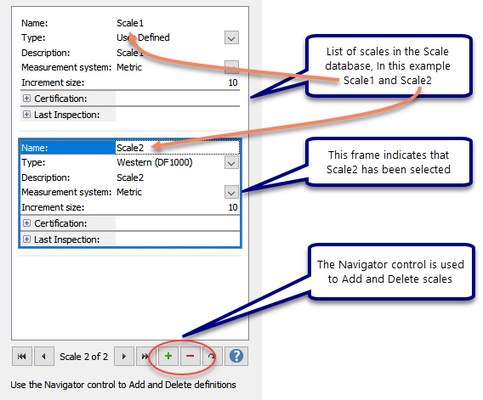Select the Scale2 name field
Screen dimensions: 483x400
point(177,148)
